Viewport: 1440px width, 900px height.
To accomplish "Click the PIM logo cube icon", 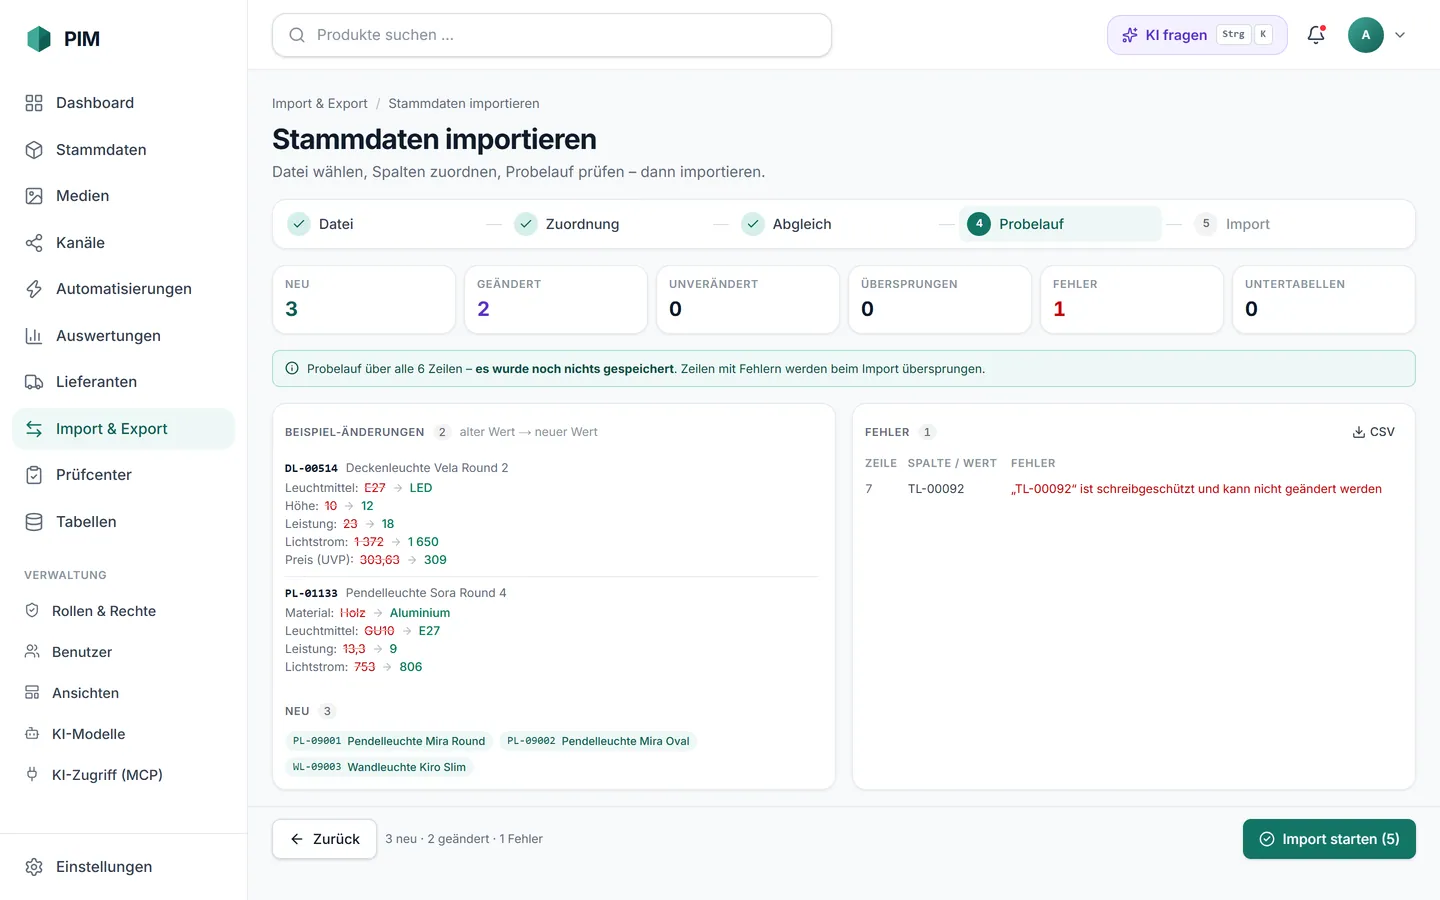I will 38,39.
